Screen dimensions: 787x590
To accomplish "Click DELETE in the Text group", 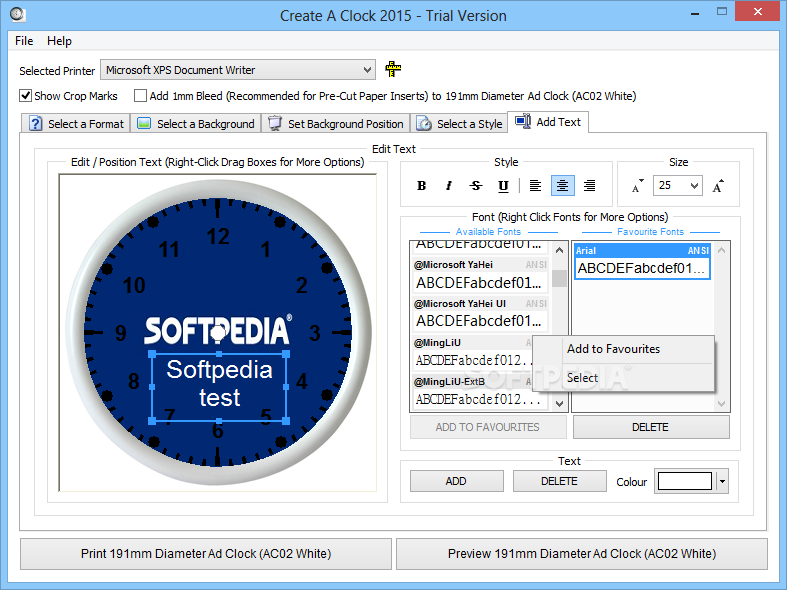I will click(x=560, y=481).
